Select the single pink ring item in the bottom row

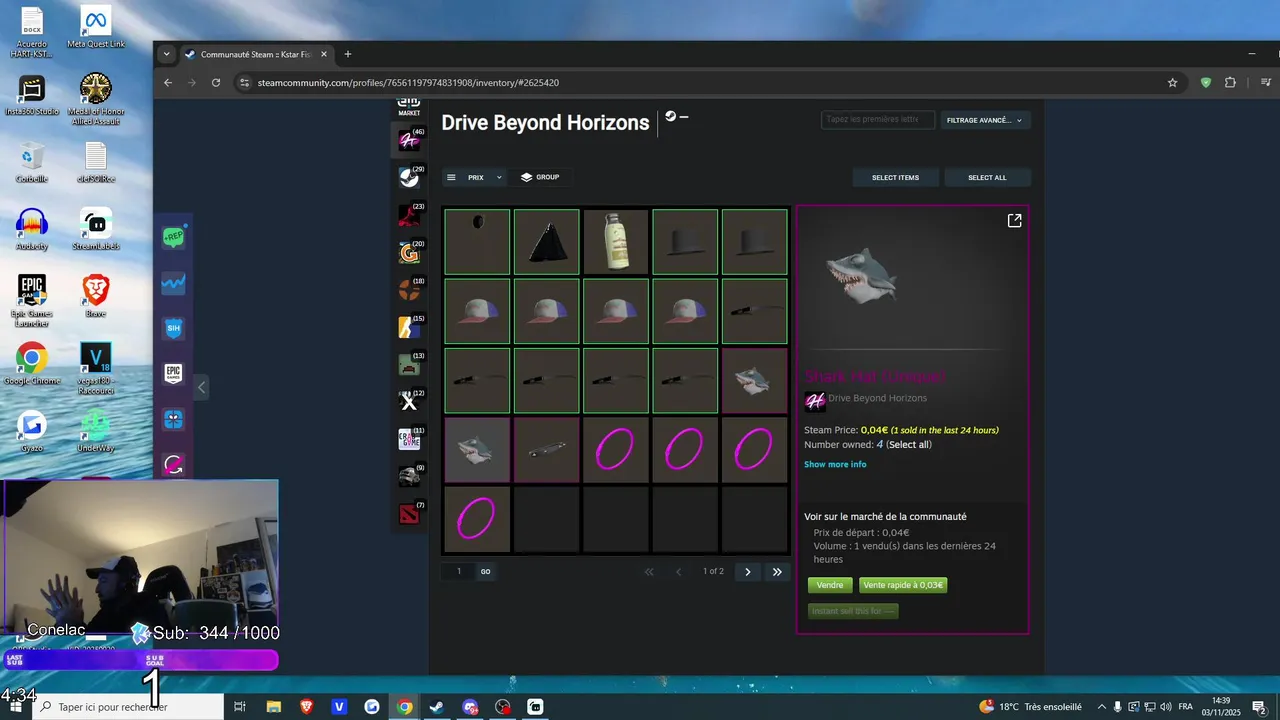tap(477, 519)
